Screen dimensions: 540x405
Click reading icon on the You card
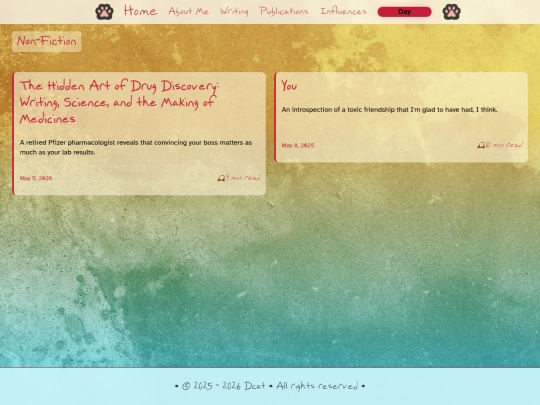[x=481, y=145]
